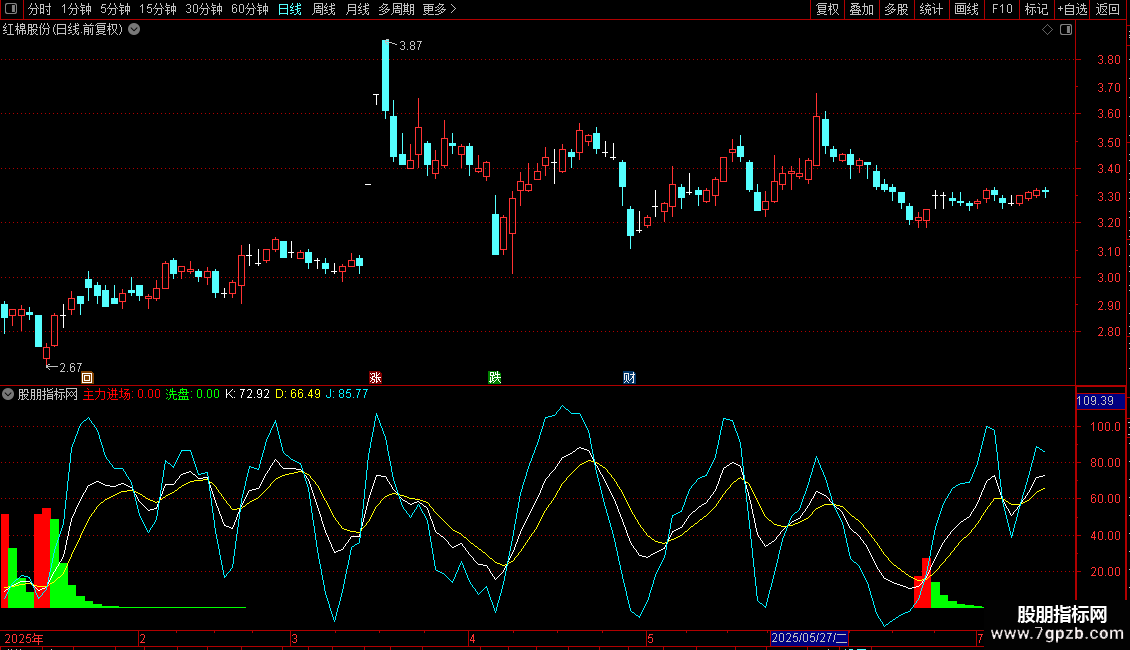
Task: Click the 返回 back button
Action: pos(1108,9)
